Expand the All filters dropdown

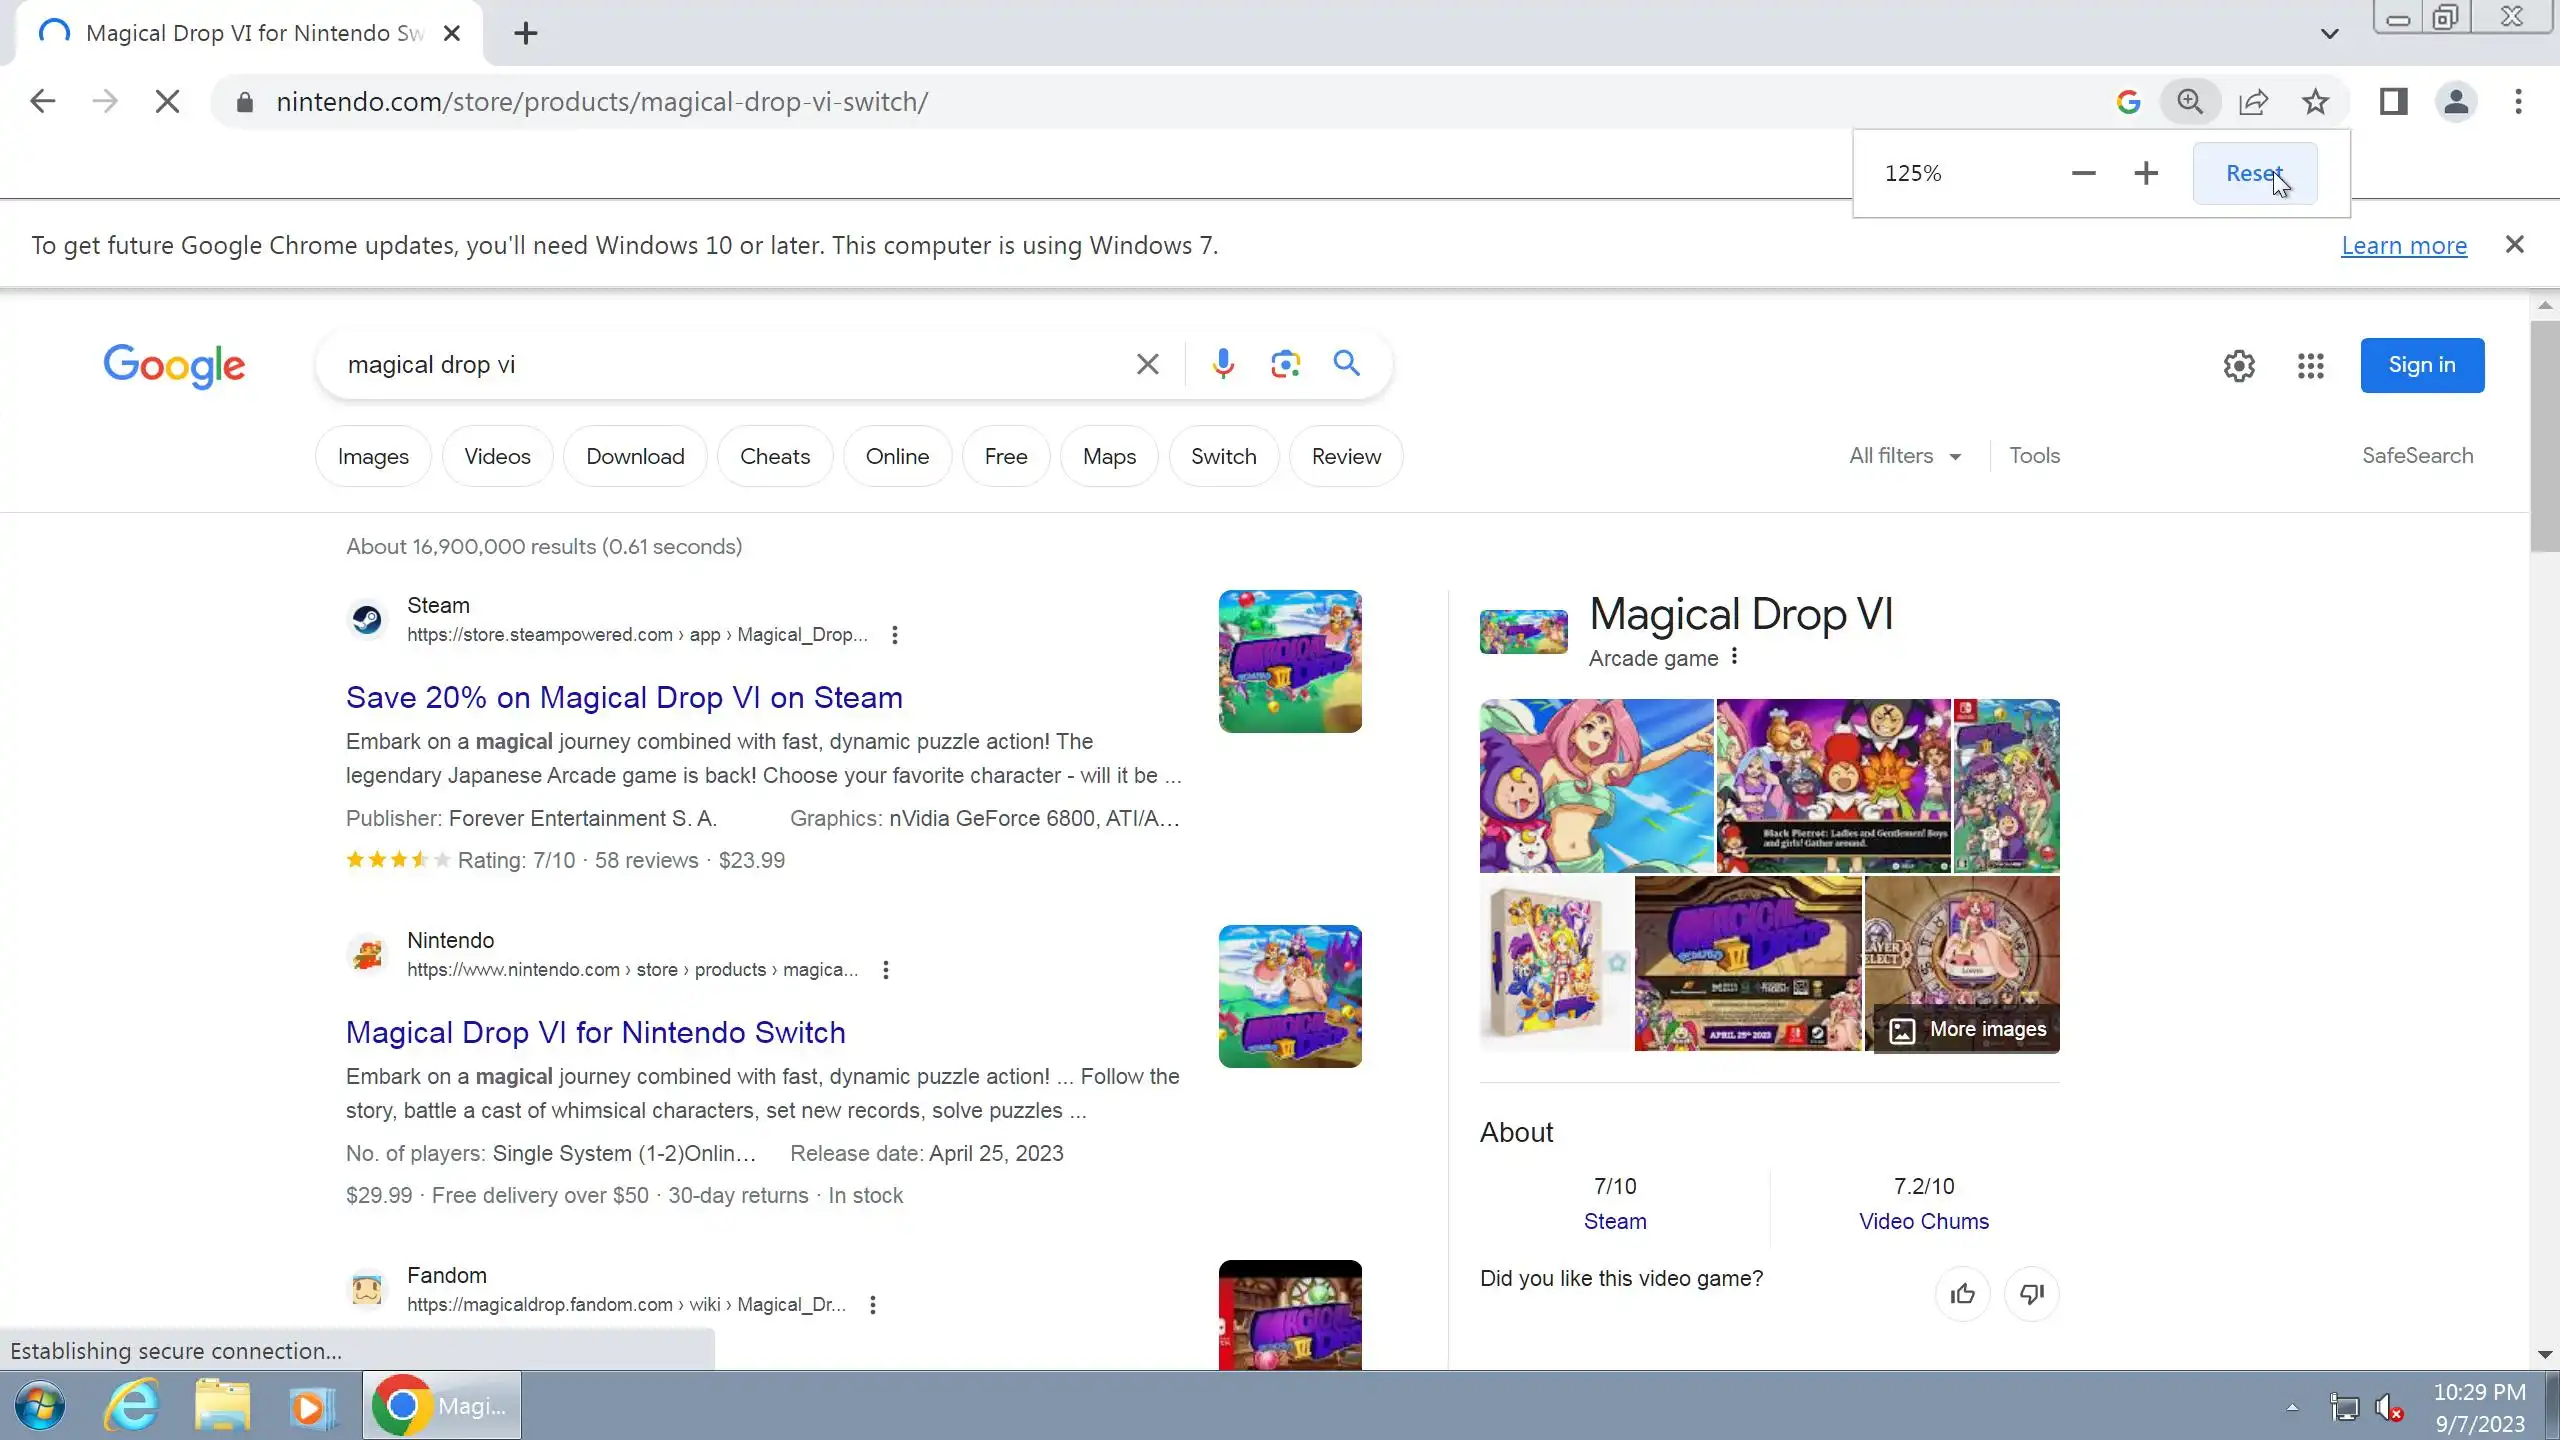tap(1904, 456)
